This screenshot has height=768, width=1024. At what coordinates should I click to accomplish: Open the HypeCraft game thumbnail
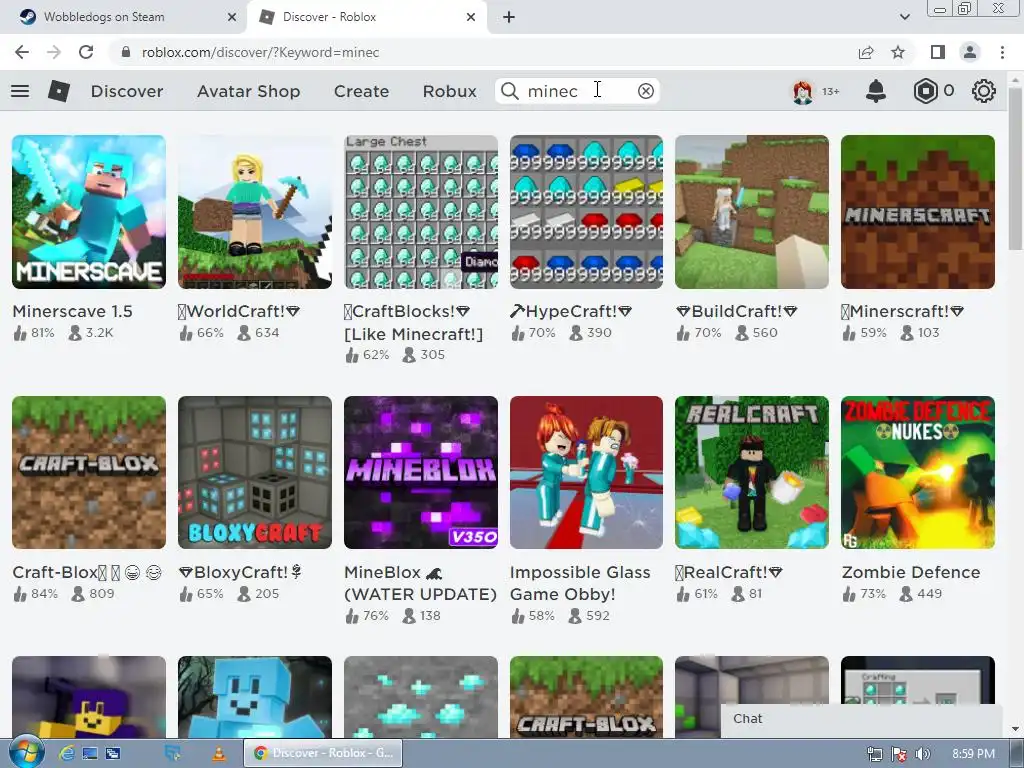[586, 212]
